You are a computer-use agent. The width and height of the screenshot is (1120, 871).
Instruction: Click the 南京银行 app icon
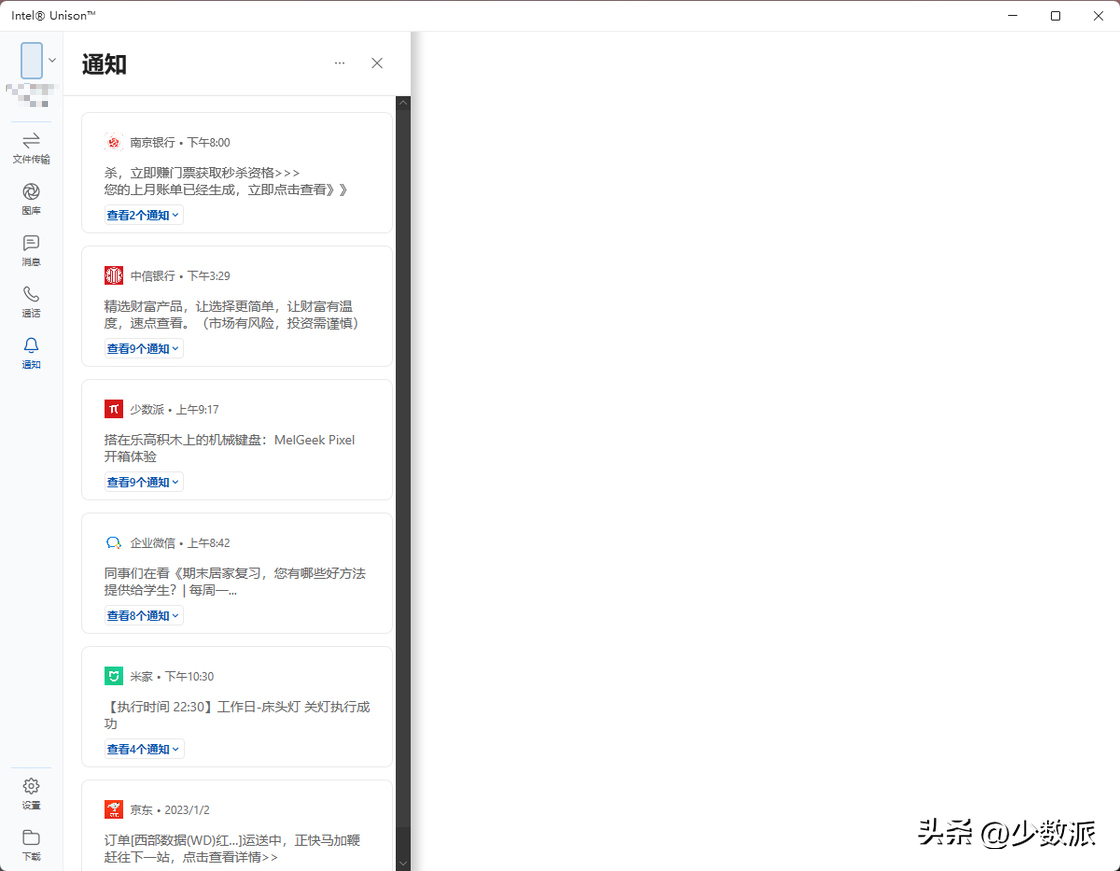[x=114, y=142]
